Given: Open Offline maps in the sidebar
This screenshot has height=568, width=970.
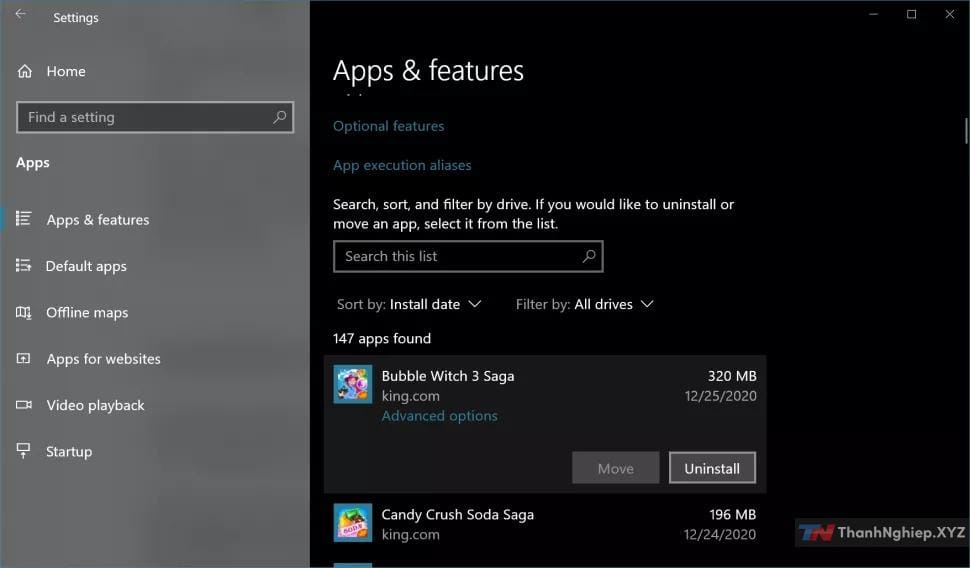Looking at the screenshot, I should (87, 312).
